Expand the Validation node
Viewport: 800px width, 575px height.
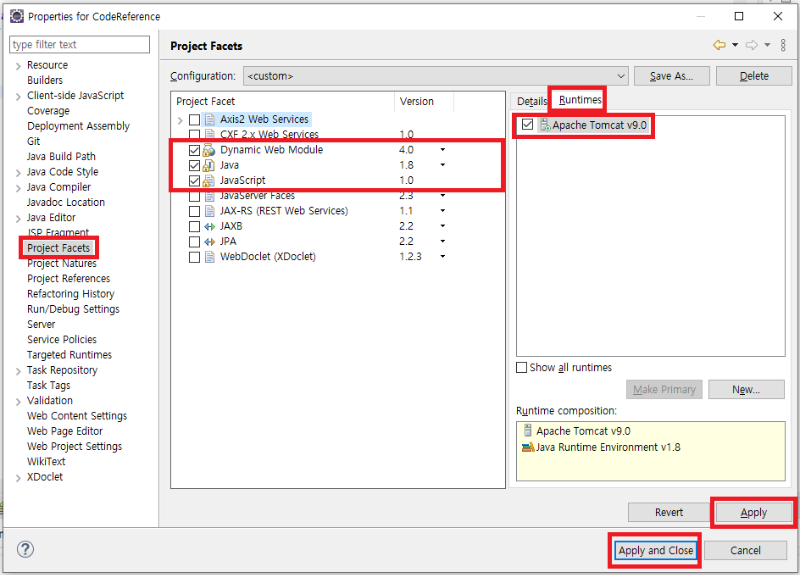18,402
